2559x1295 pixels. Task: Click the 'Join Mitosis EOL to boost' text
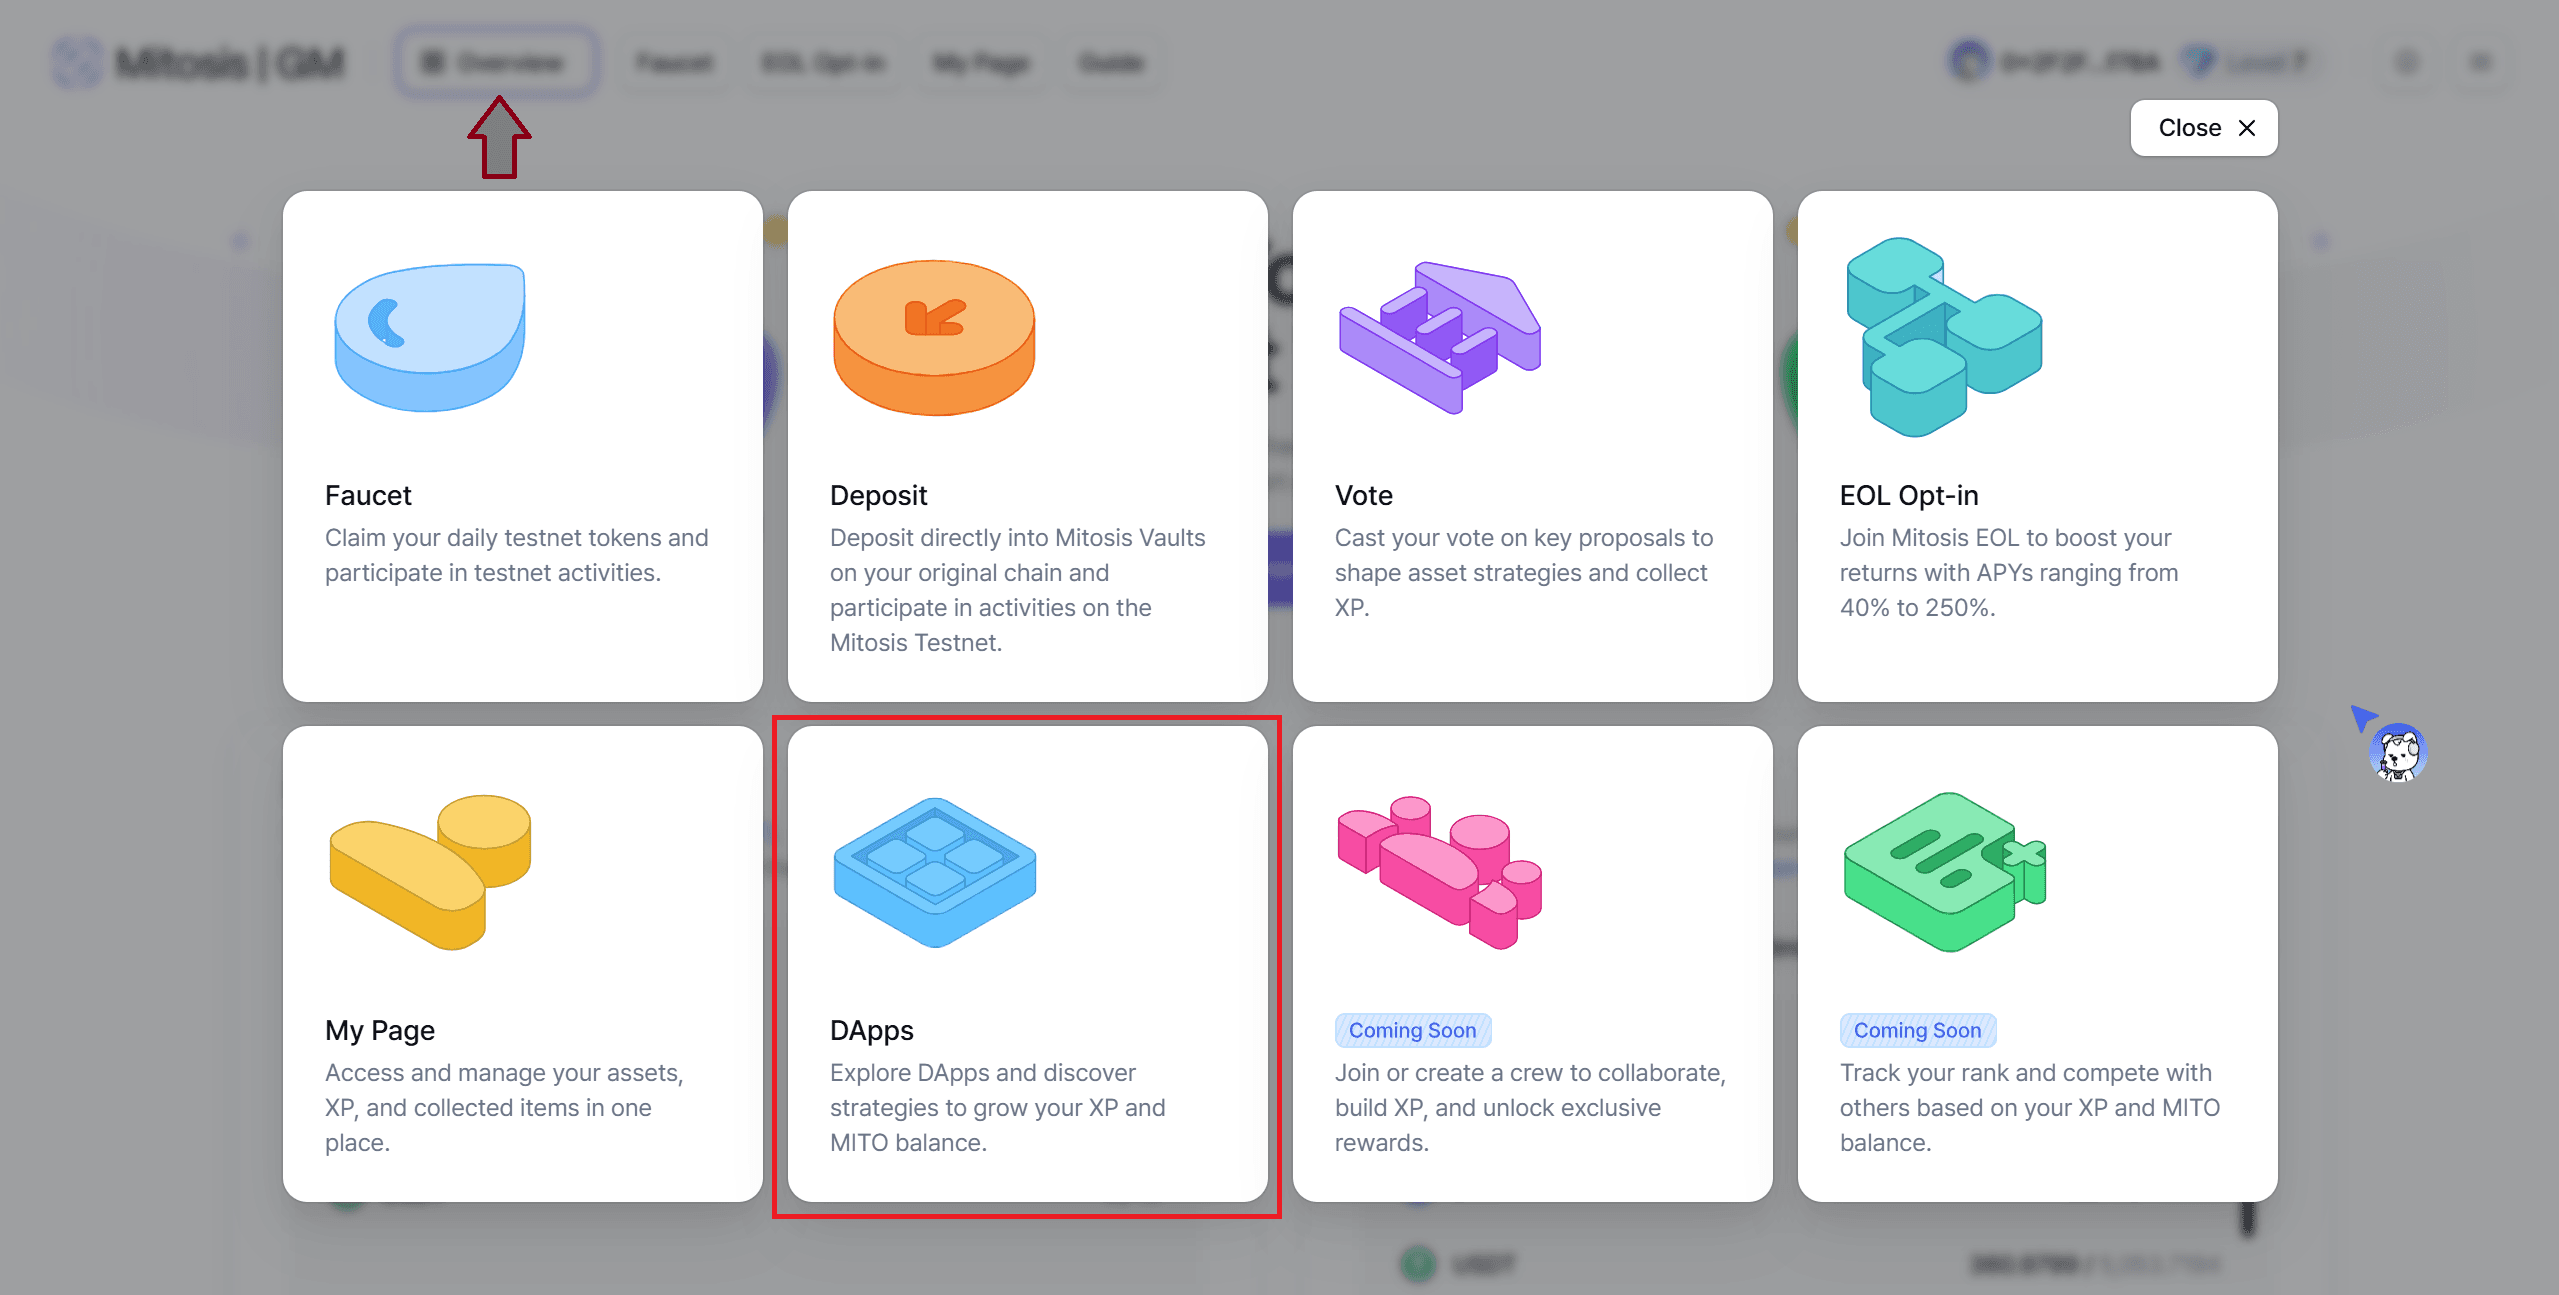coord(2009,572)
